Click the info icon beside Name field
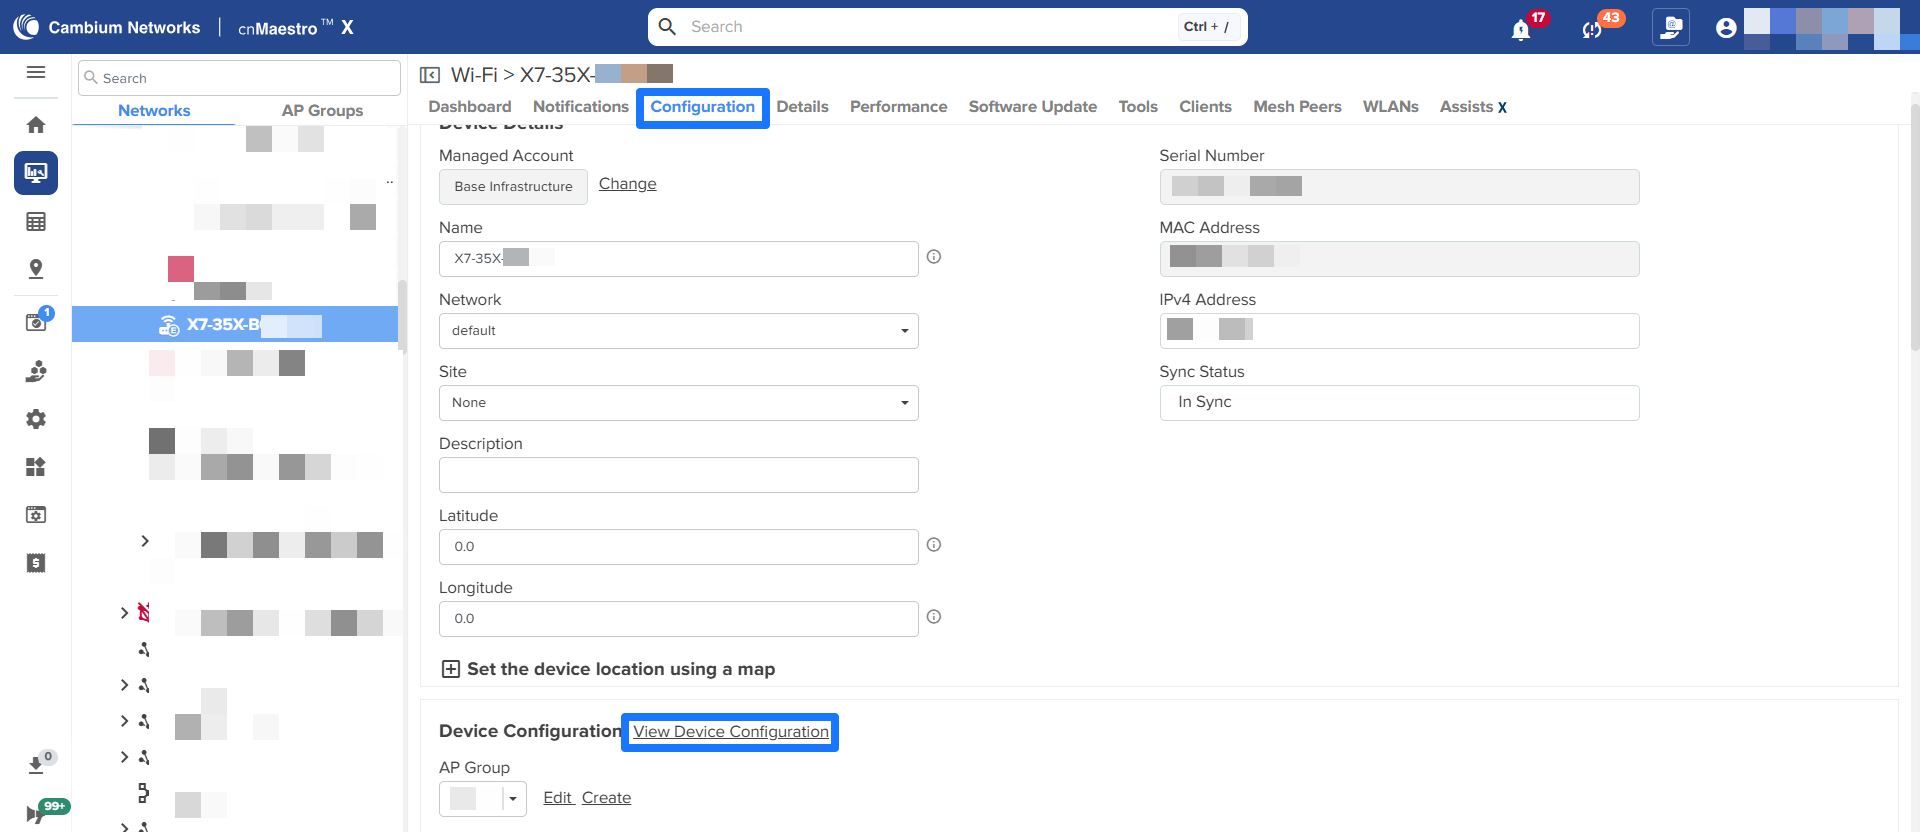This screenshot has height=832, width=1920. pyautogui.click(x=933, y=257)
